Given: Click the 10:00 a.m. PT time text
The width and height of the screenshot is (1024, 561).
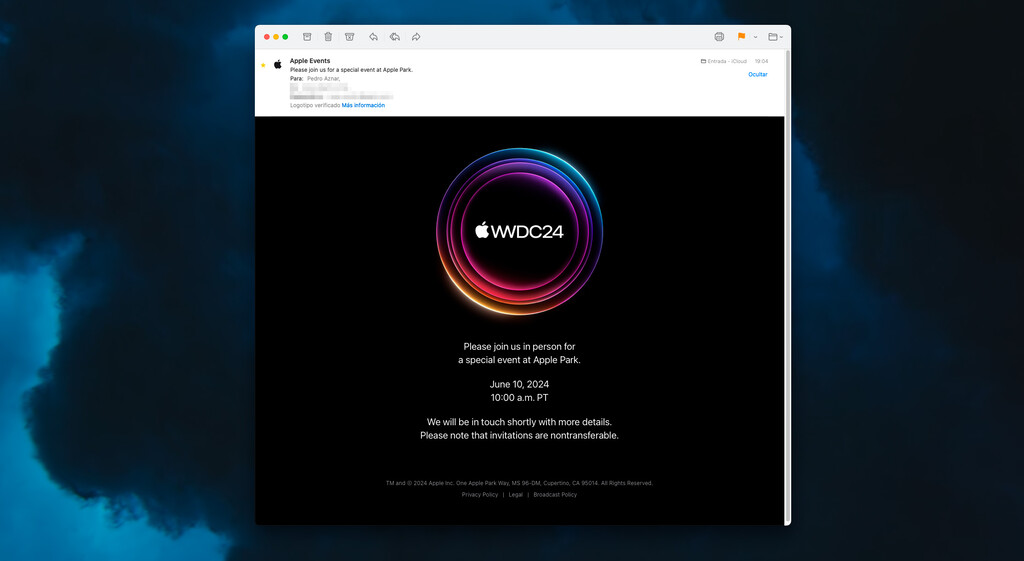Looking at the screenshot, I should coord(519,397).
